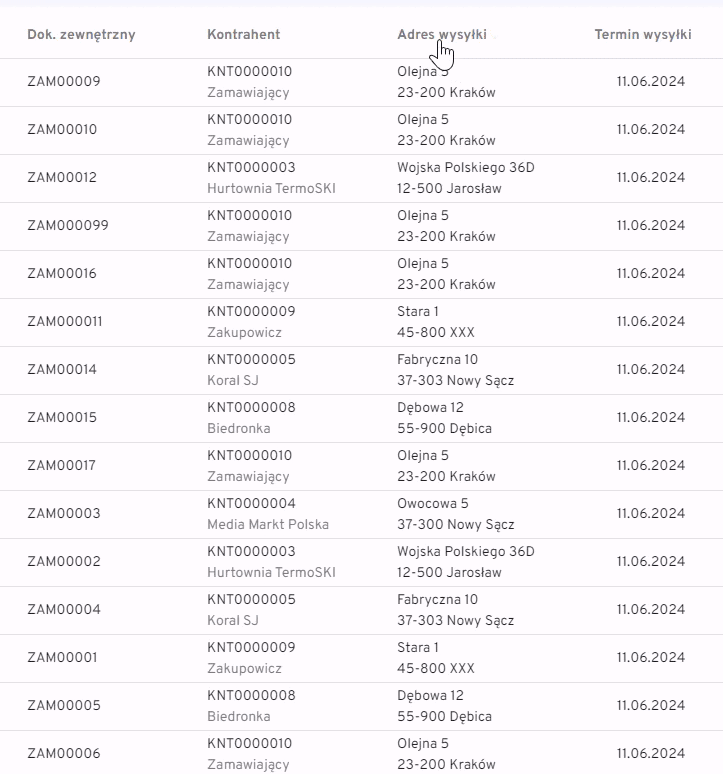The width and height of the screenshot is (723, 774).
Task: Select order ZAM00012 row
Action: (x=62, y=178)
